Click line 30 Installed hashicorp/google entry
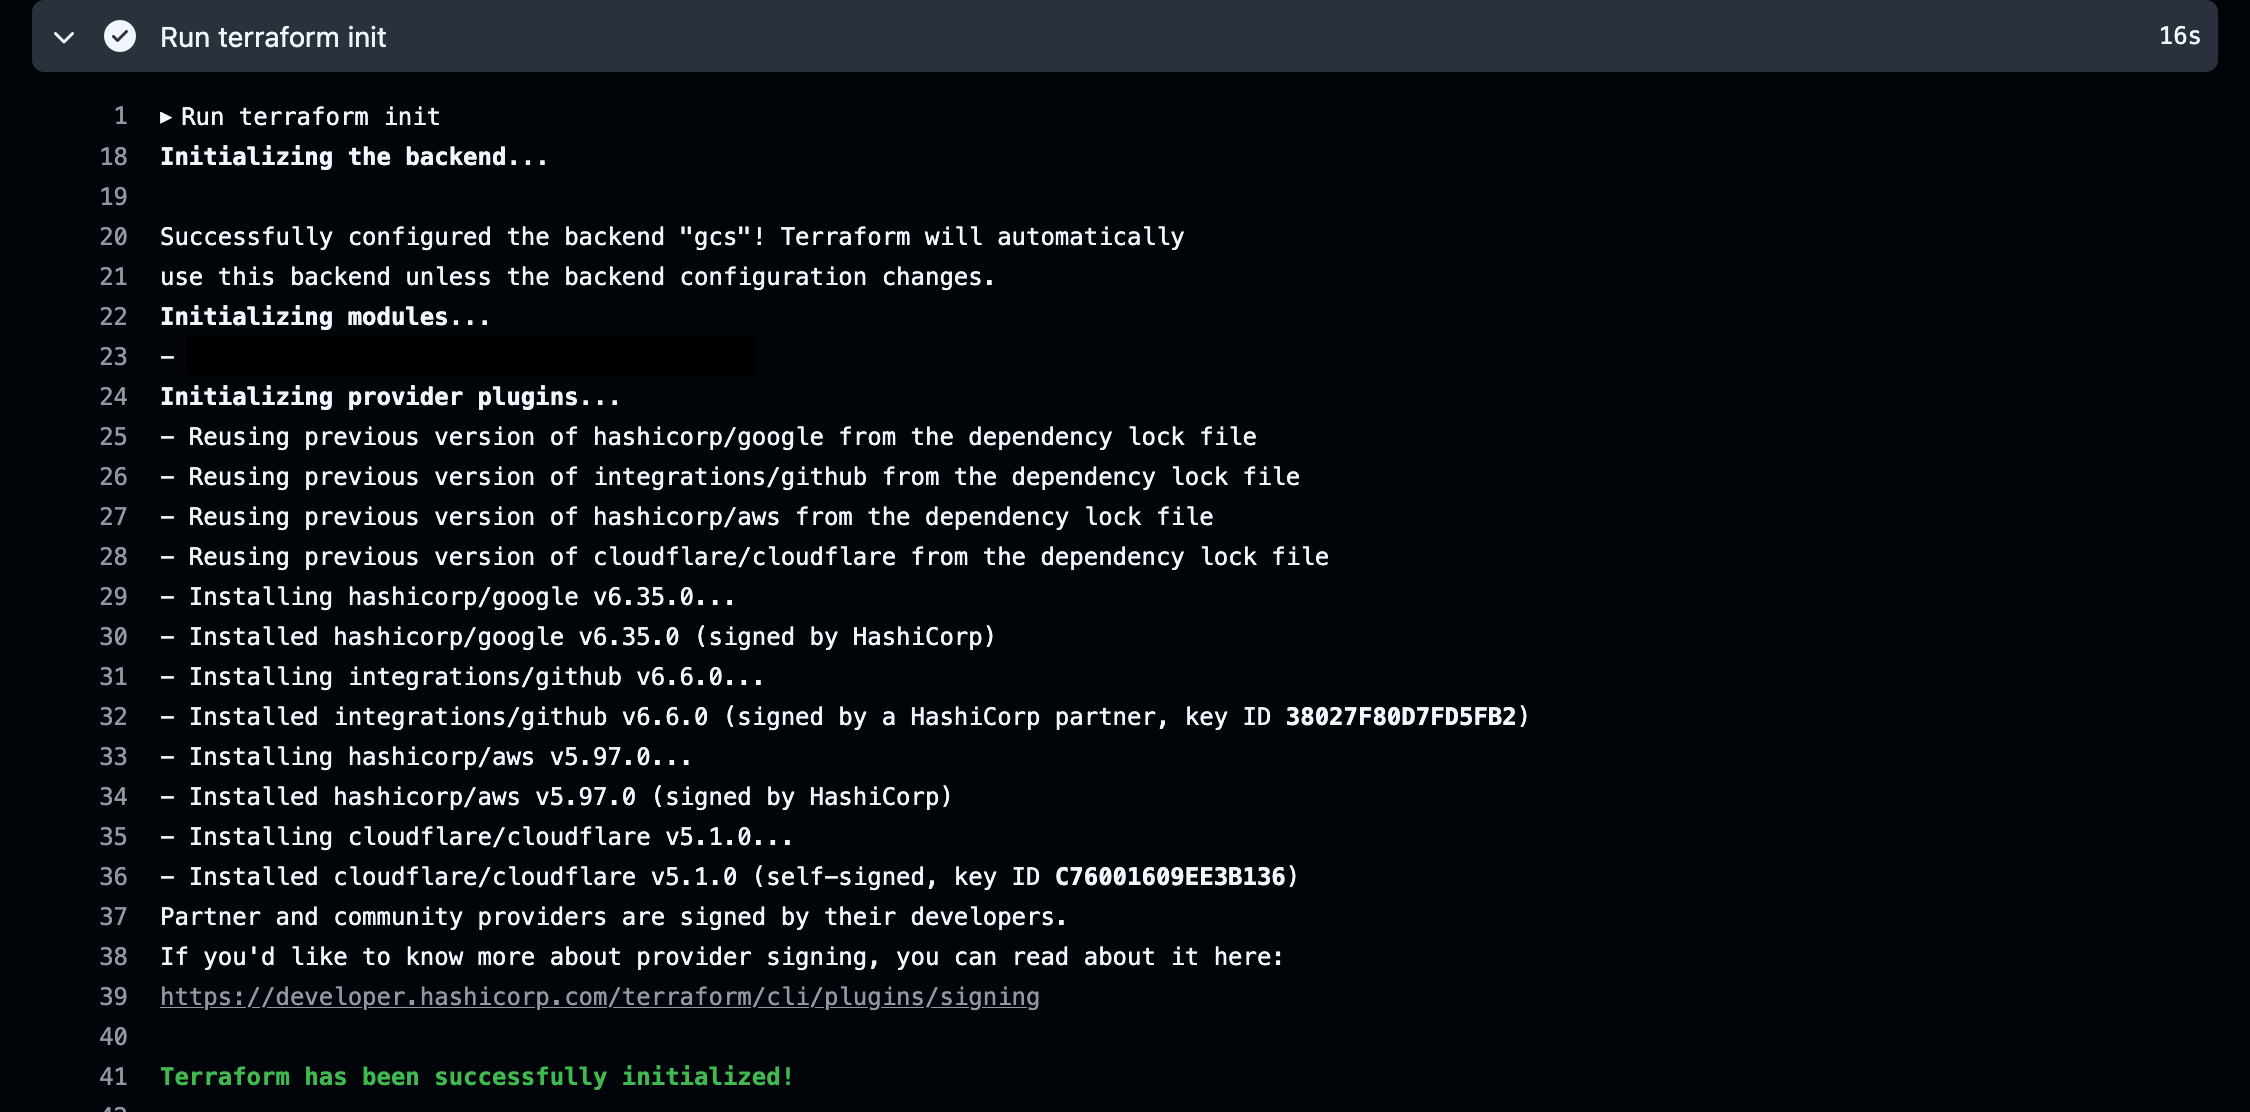This screenshot has width=2250, height=1112. click(x=577, y=636)
